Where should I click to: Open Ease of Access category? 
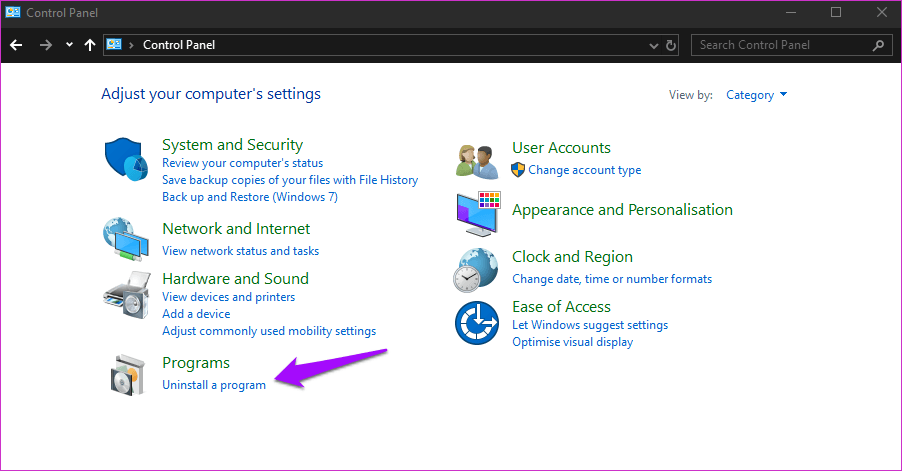[561, 307]
